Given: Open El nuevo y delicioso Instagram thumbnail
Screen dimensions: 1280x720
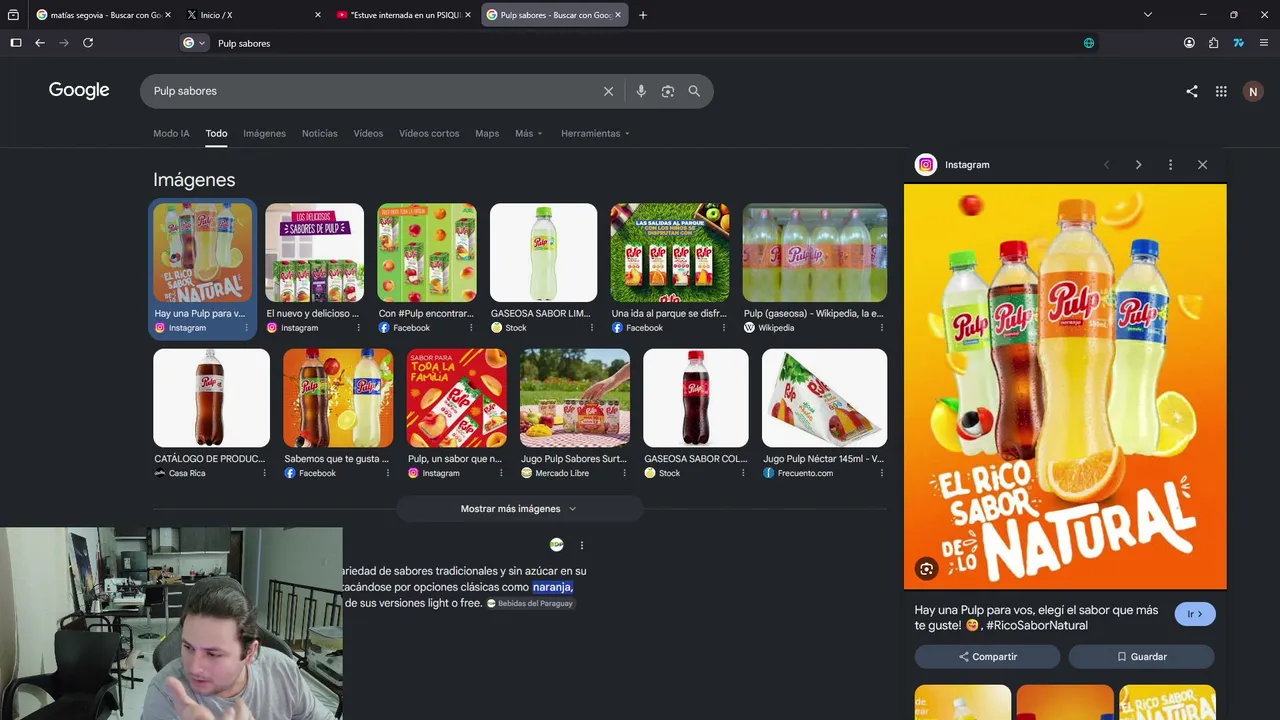Looking at the screenshot, I should point(314,253).
